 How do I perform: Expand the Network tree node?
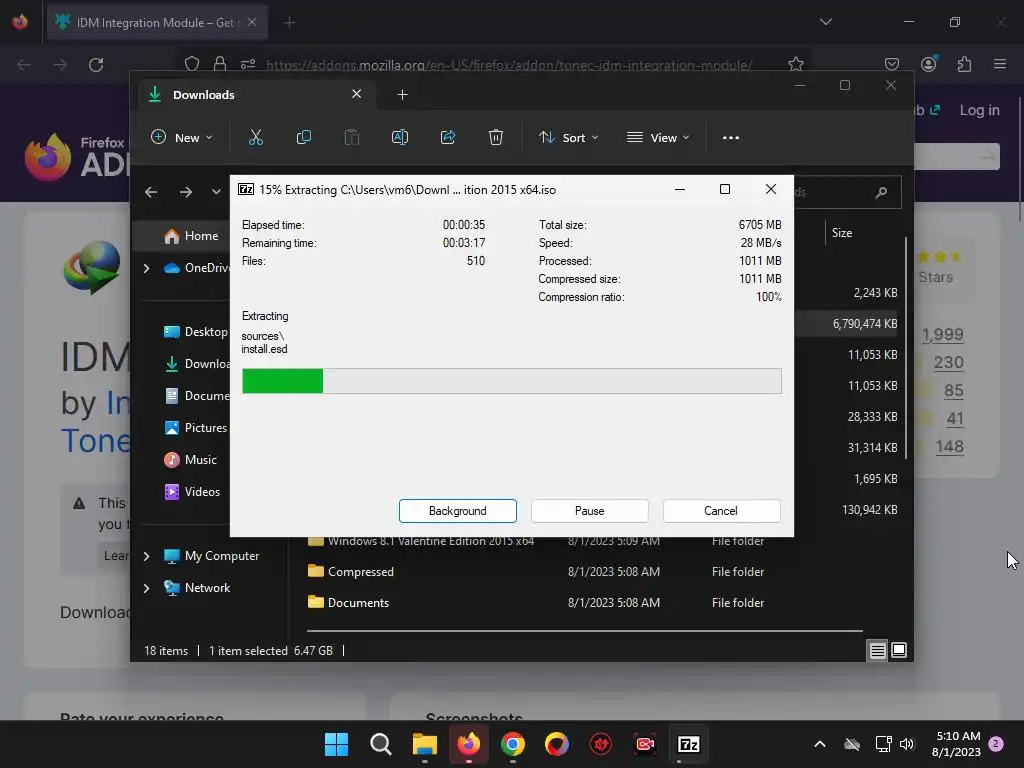tap(146, 588)
